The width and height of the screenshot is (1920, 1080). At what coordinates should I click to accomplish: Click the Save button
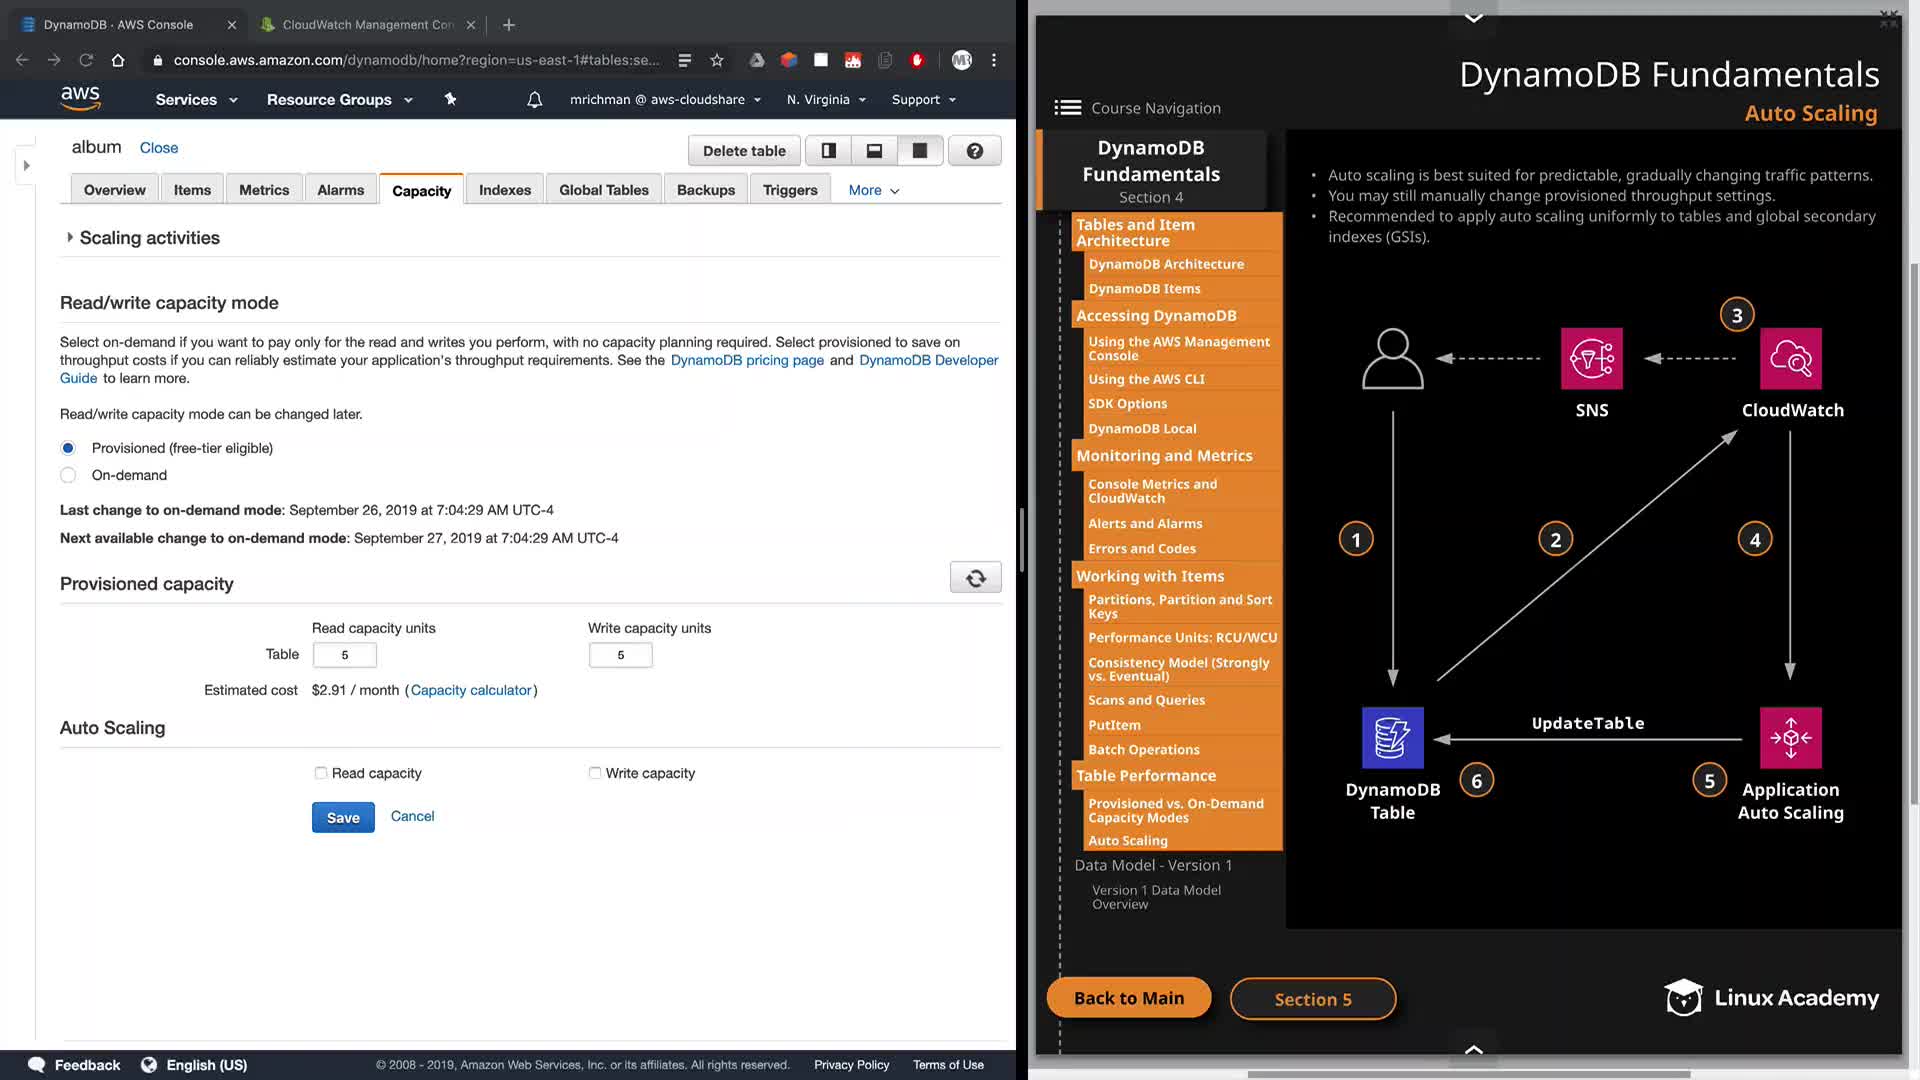pos(343,817)
